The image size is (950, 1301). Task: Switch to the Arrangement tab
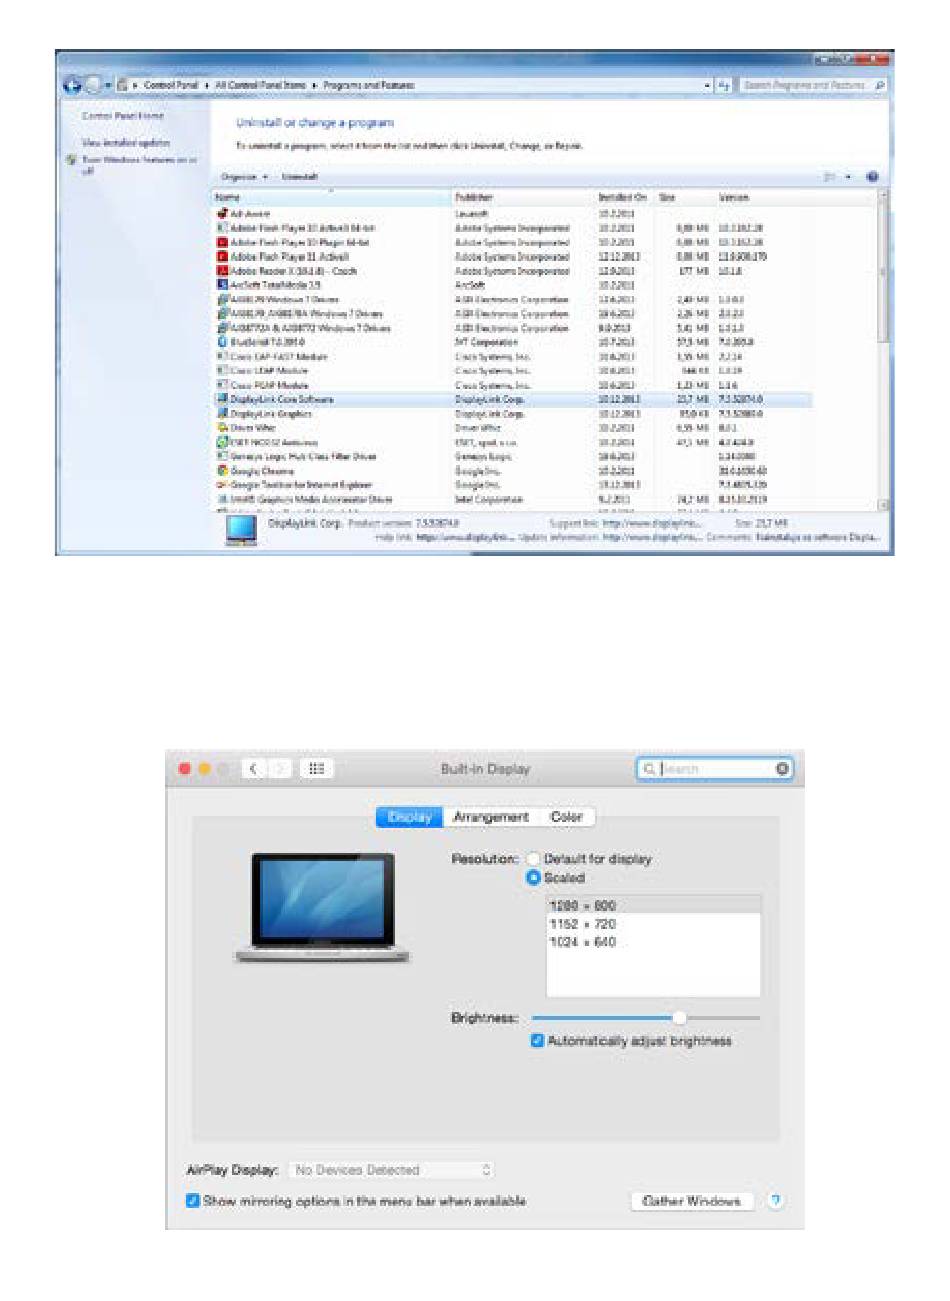[x=491, y=817]
